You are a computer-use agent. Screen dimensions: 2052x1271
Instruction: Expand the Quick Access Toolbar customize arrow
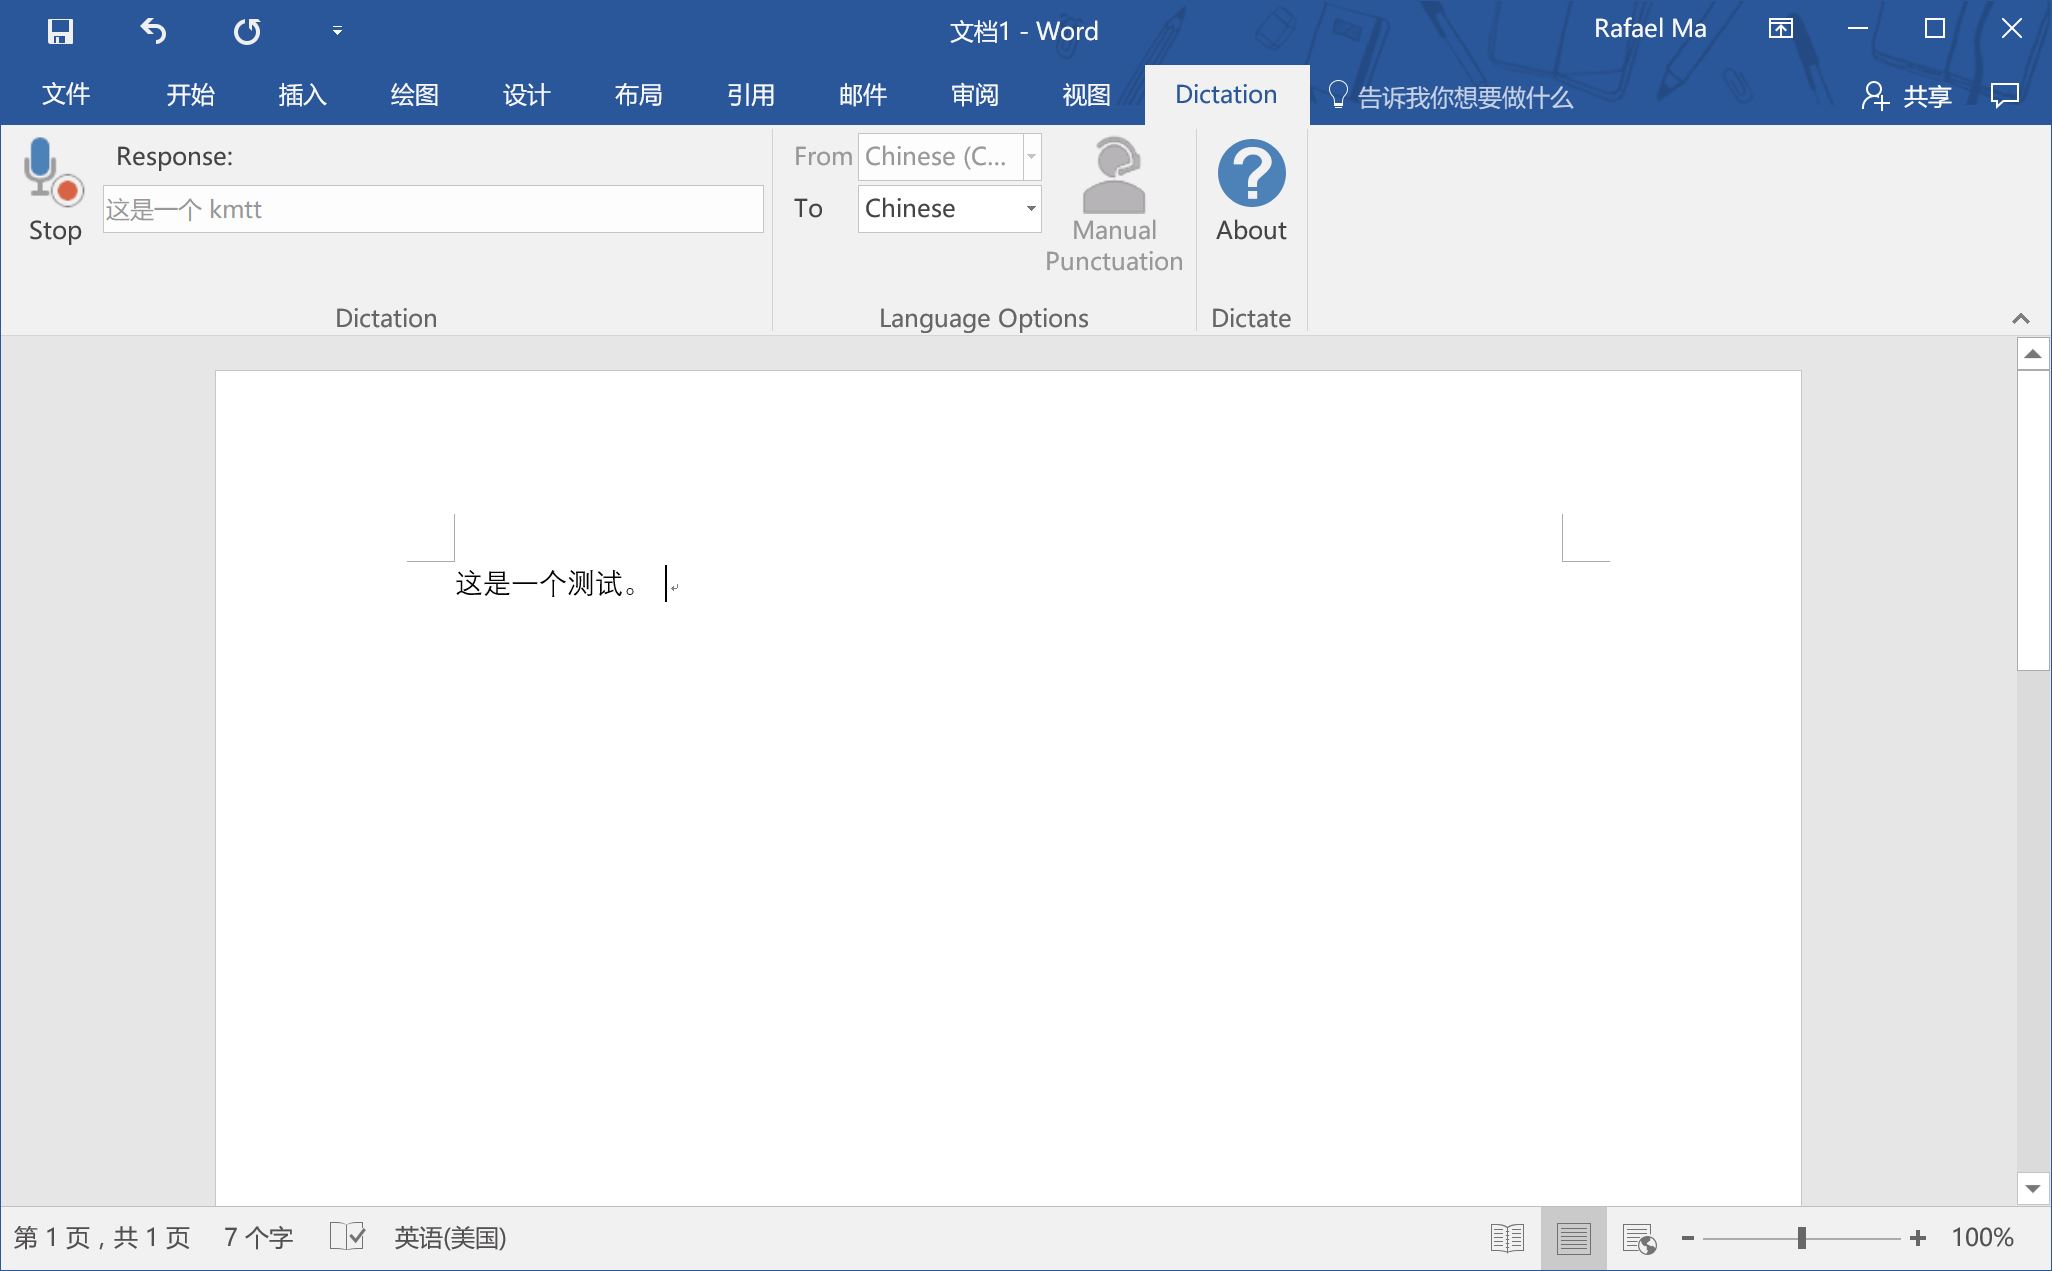point(337,31)
